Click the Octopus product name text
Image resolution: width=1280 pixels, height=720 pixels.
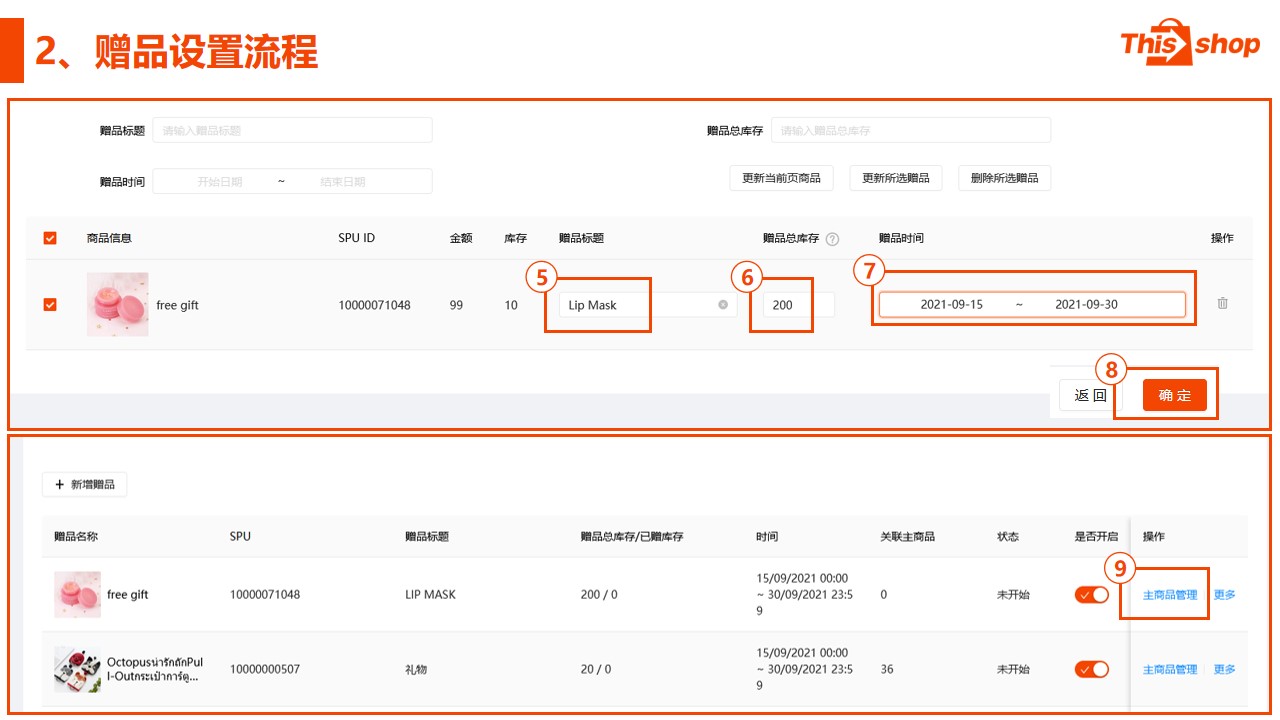click(x=155, y=669)
